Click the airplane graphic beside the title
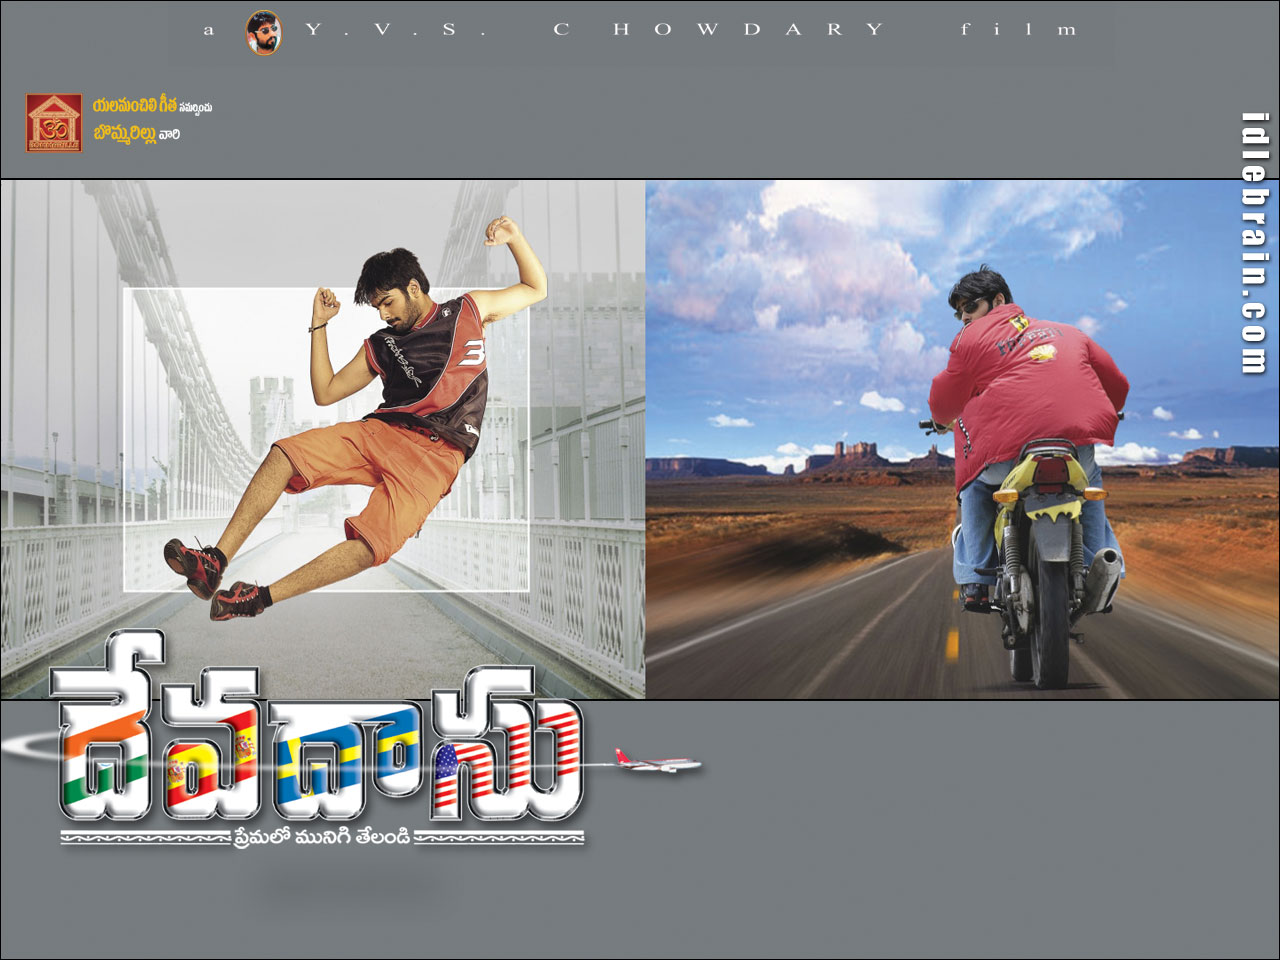Viewport: 1280px width, 960px height. 661,764
